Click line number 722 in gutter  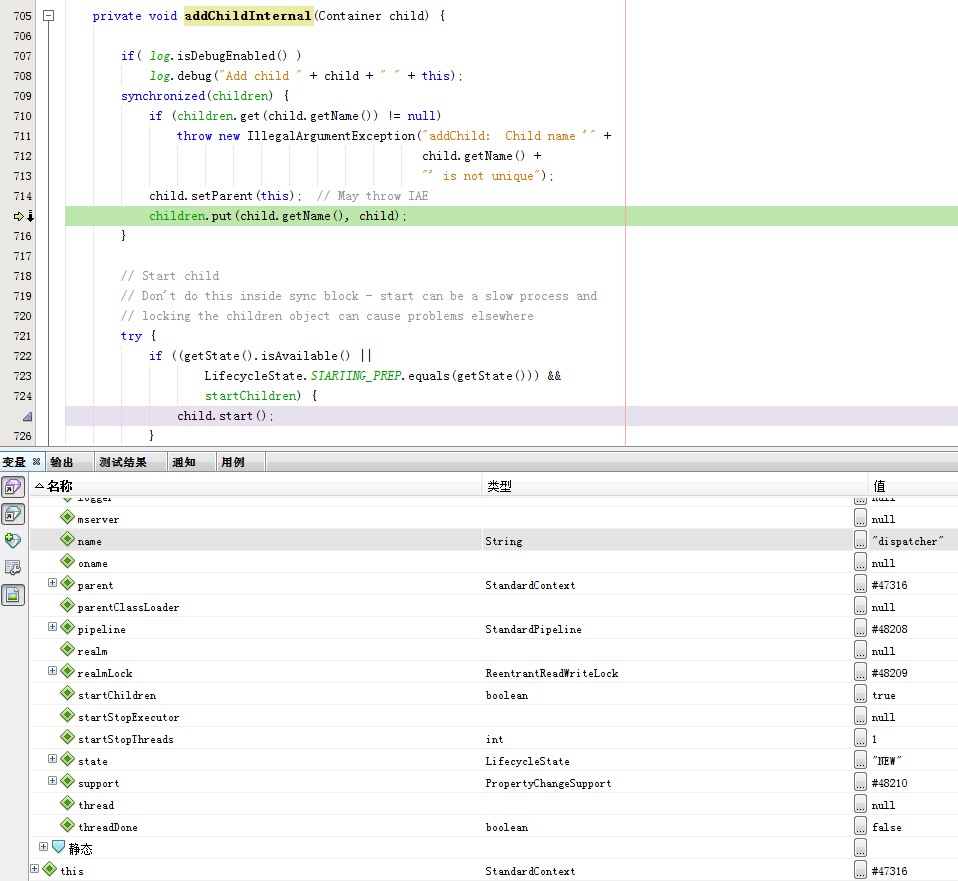pyautogui.click(x=23, y=356)
